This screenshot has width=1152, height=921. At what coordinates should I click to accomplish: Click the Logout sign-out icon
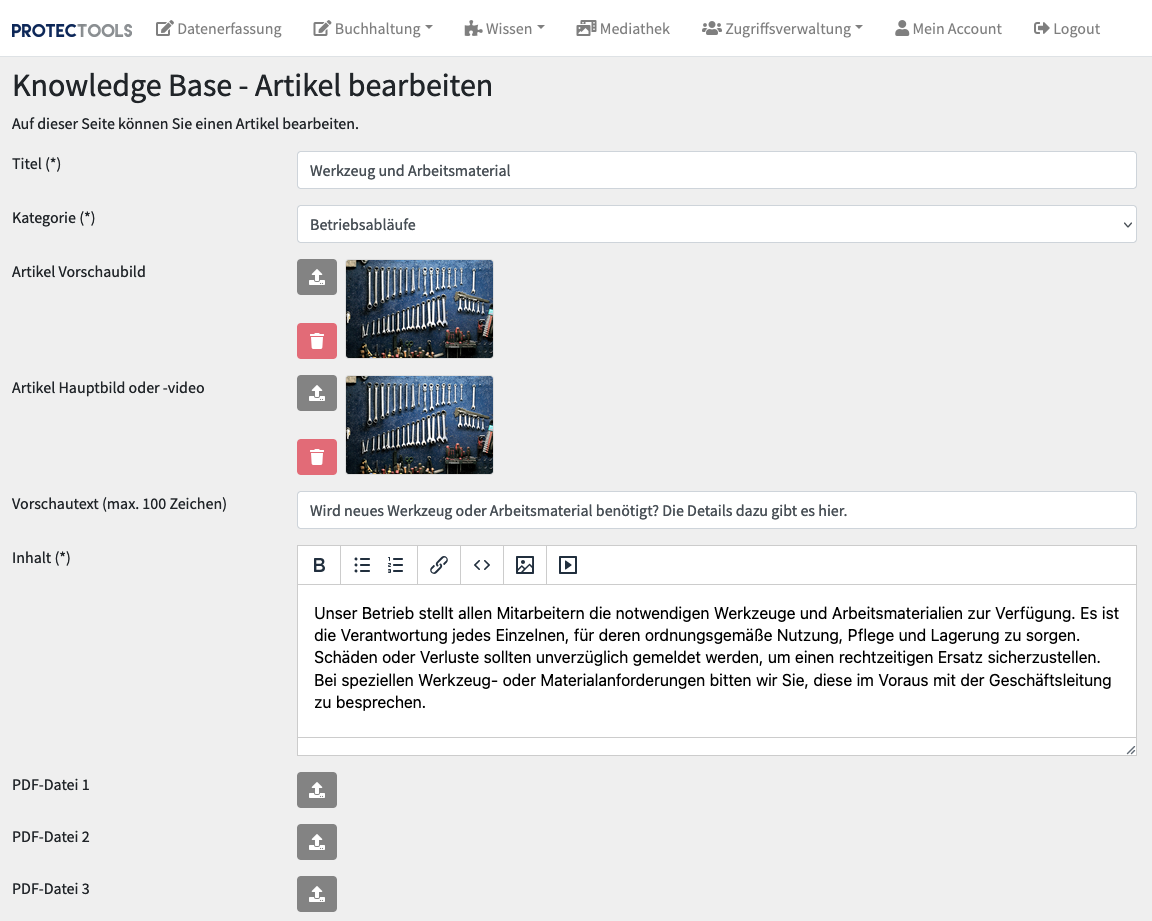point(1041,29)
